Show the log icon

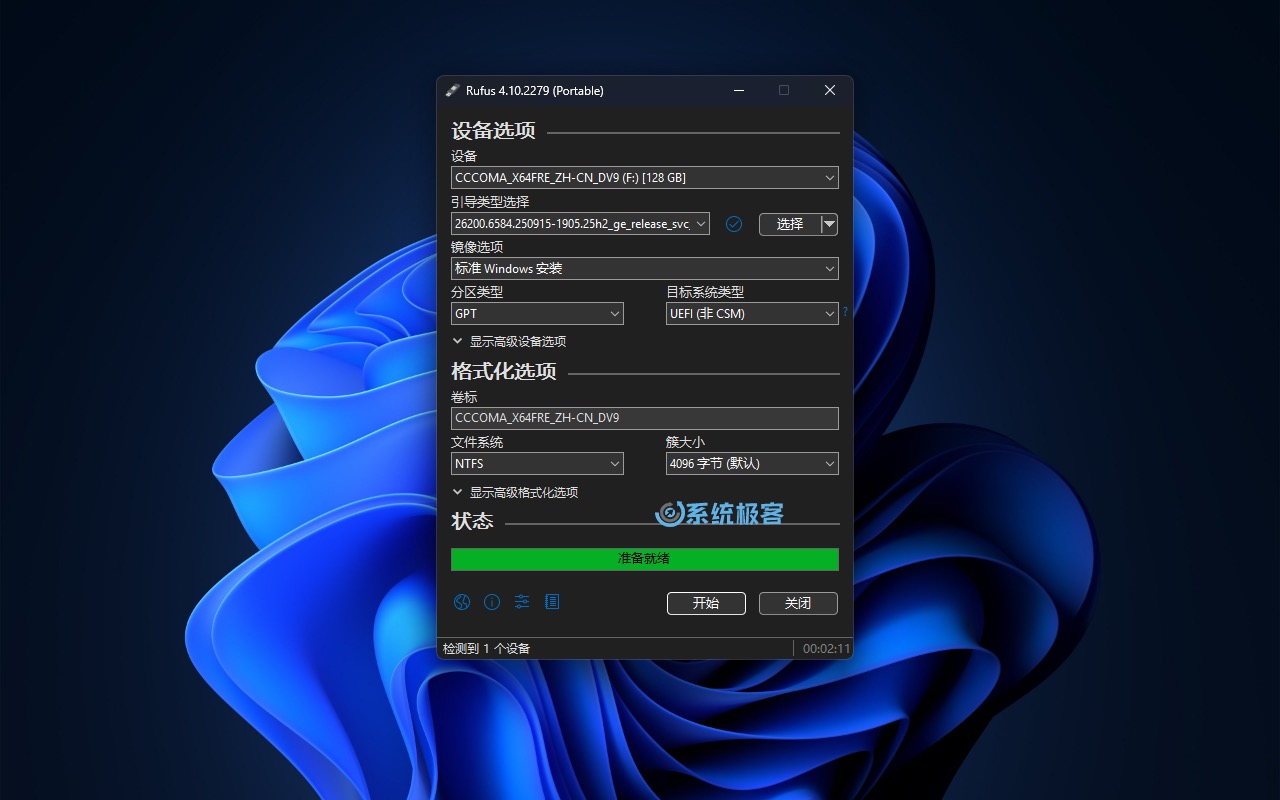pyautogui.click(x=552, y=602)
